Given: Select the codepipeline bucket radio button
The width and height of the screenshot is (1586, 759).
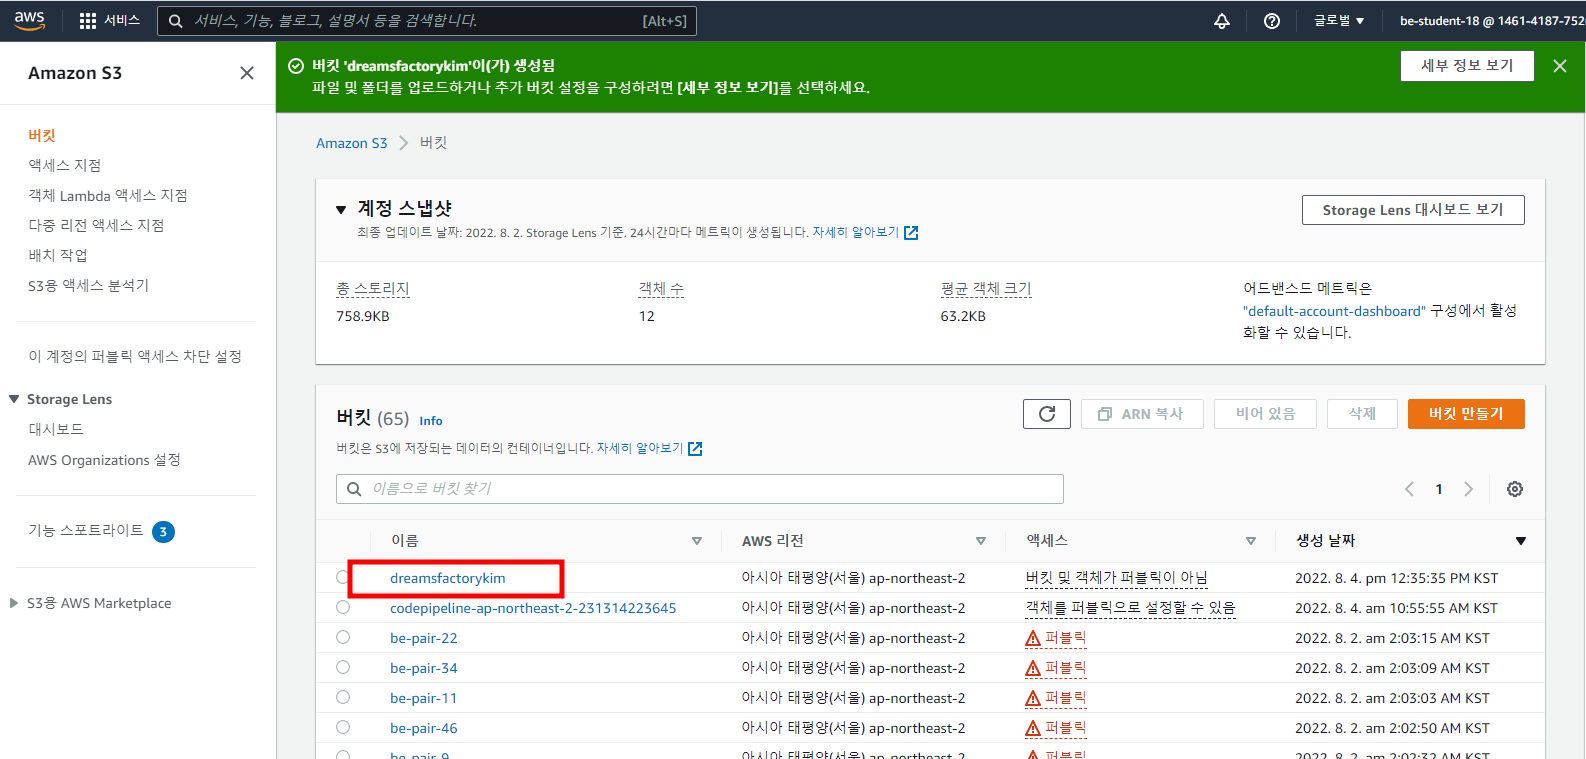Looking at the screenshot, I should (343, 607).
